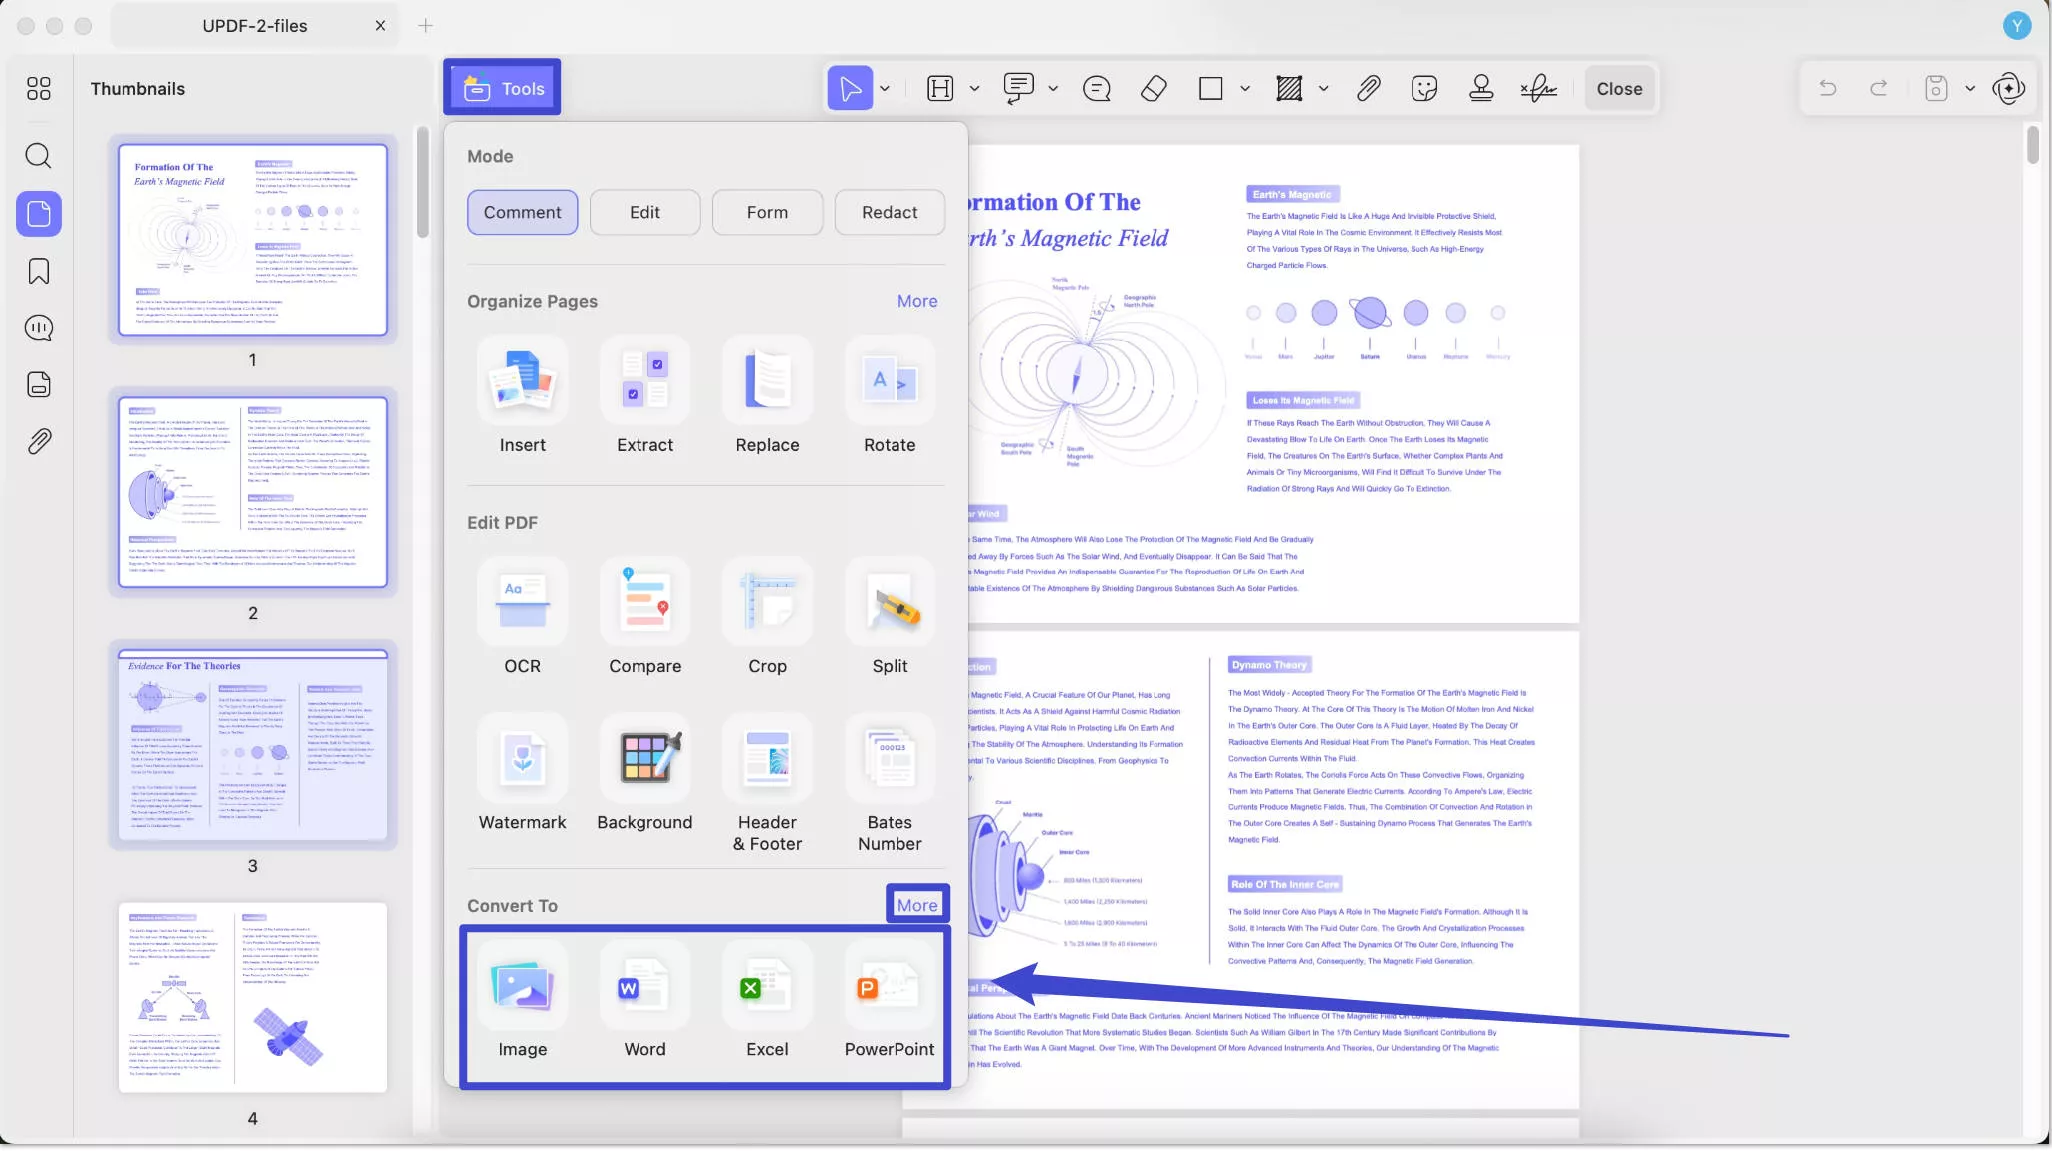
Task: Click the paperclip attachment tool in toolbar
Action: pyautogui.click(x=1368, y=88)
